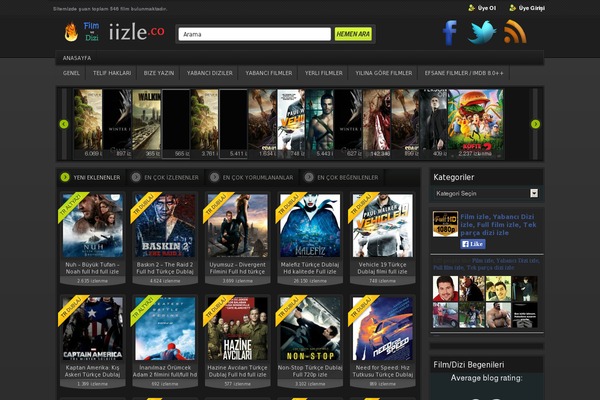Open 'Kaptan Amerika: Kış Askeri' title link
Viewport: 600px width, 400px height.
[93, 371]
